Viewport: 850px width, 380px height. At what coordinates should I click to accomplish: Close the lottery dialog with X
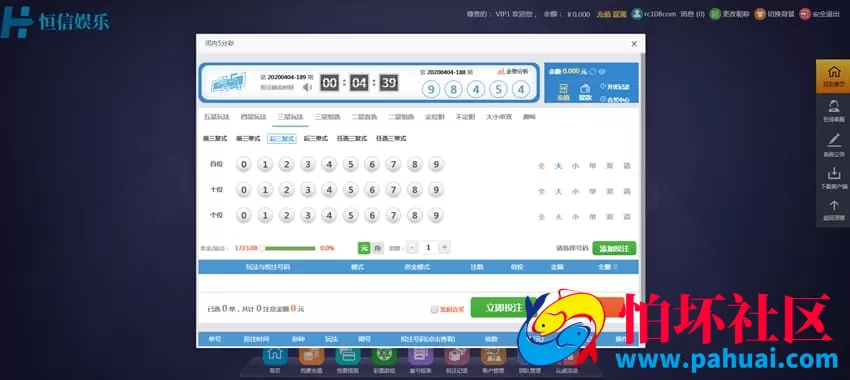tap(634, 44)
